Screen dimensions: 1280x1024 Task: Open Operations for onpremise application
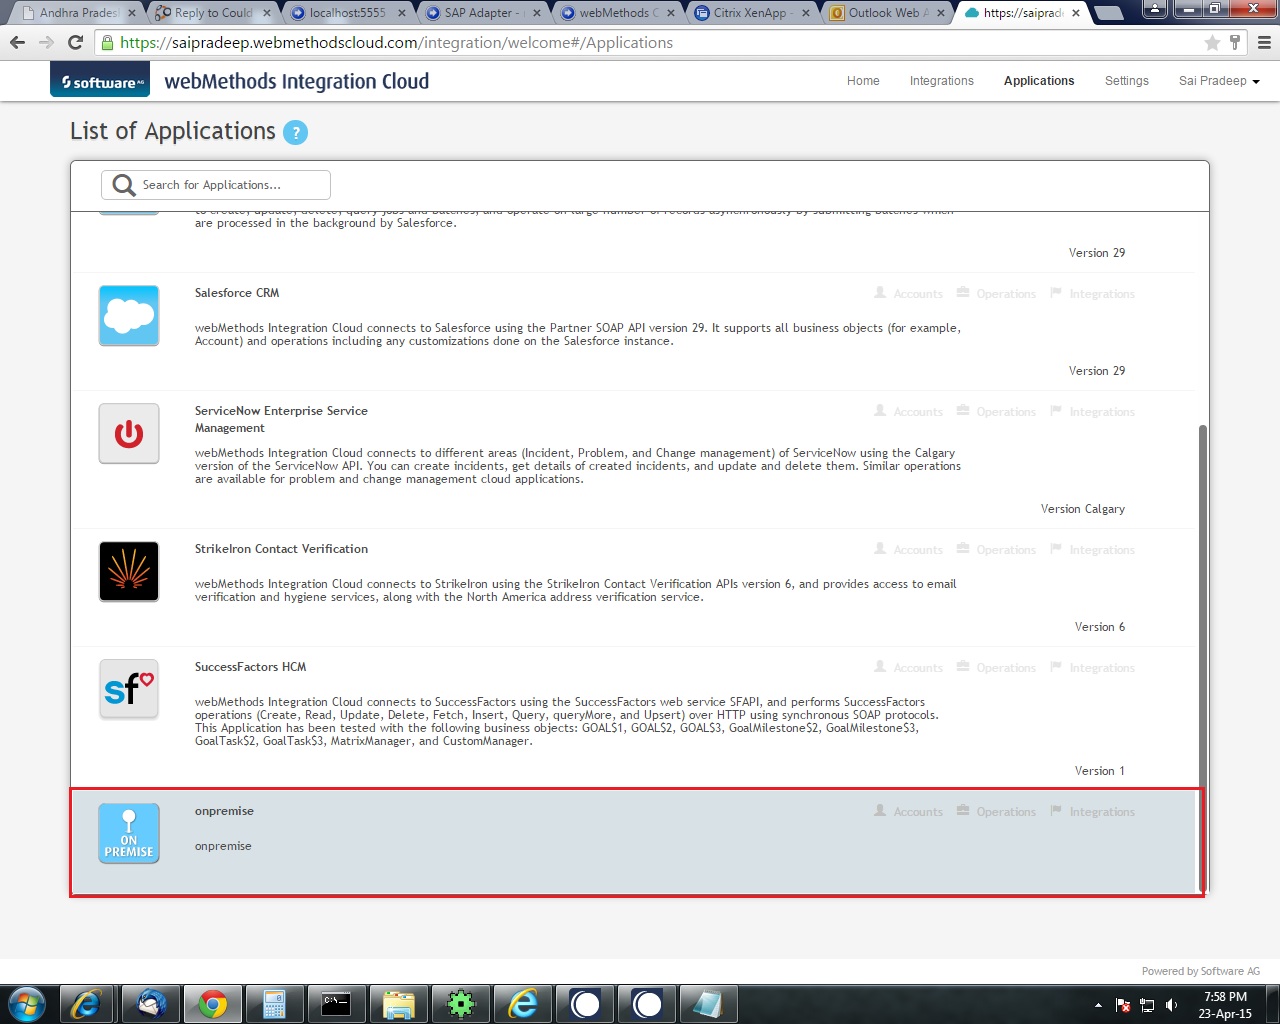point(996,812)
